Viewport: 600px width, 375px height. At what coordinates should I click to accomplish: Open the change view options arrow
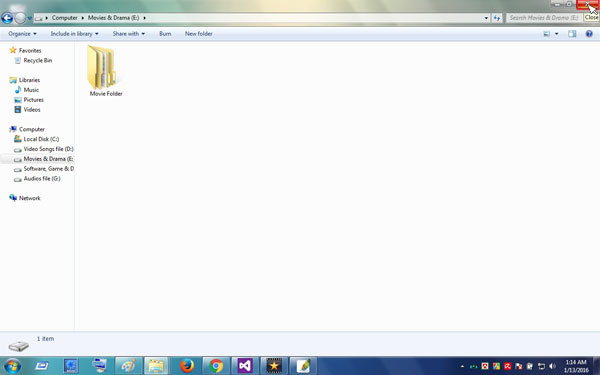(556, 34)
